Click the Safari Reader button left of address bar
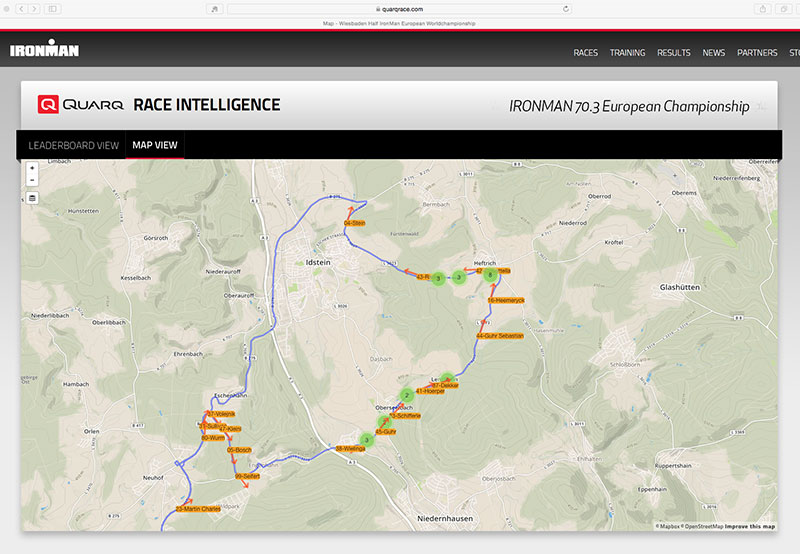 click(x=215, y=9)
